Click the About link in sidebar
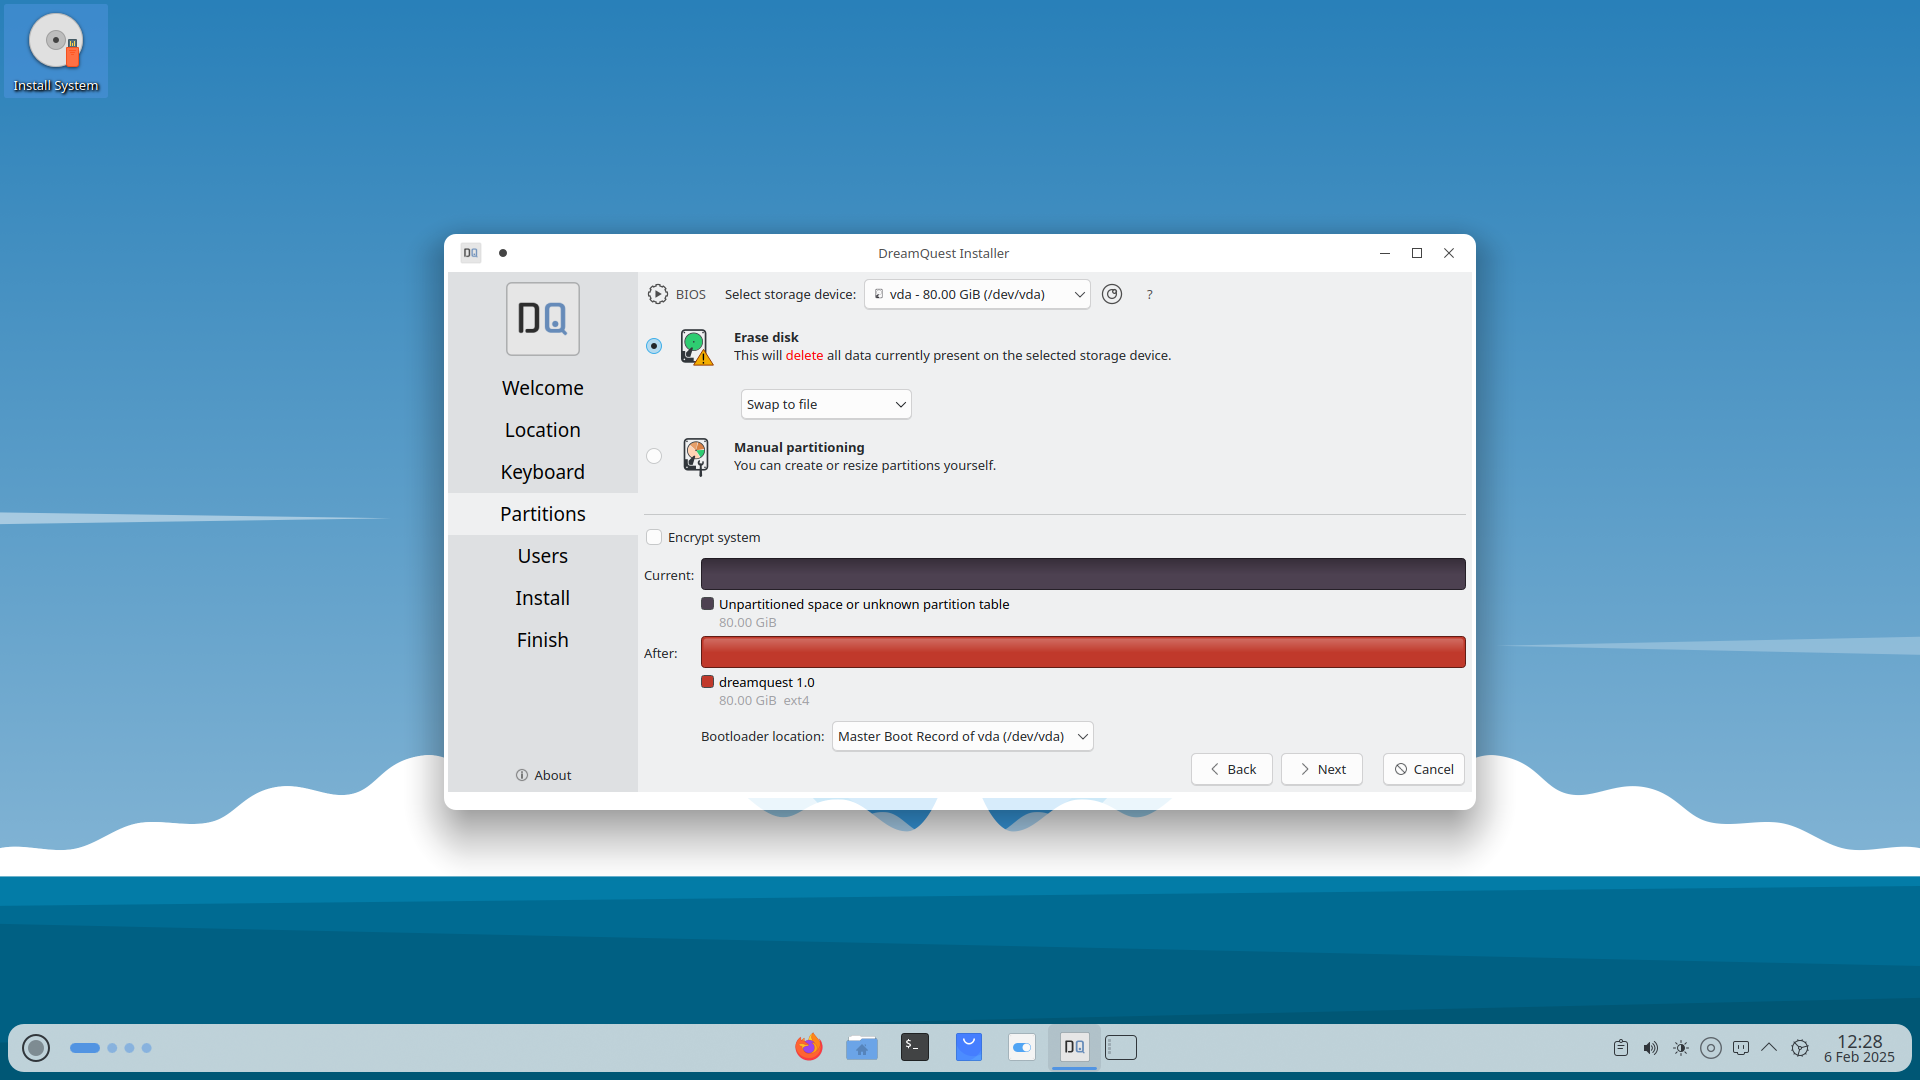Image resolution: width=1920 pixels, height=1080 pixels. click(x=543, y=775)
